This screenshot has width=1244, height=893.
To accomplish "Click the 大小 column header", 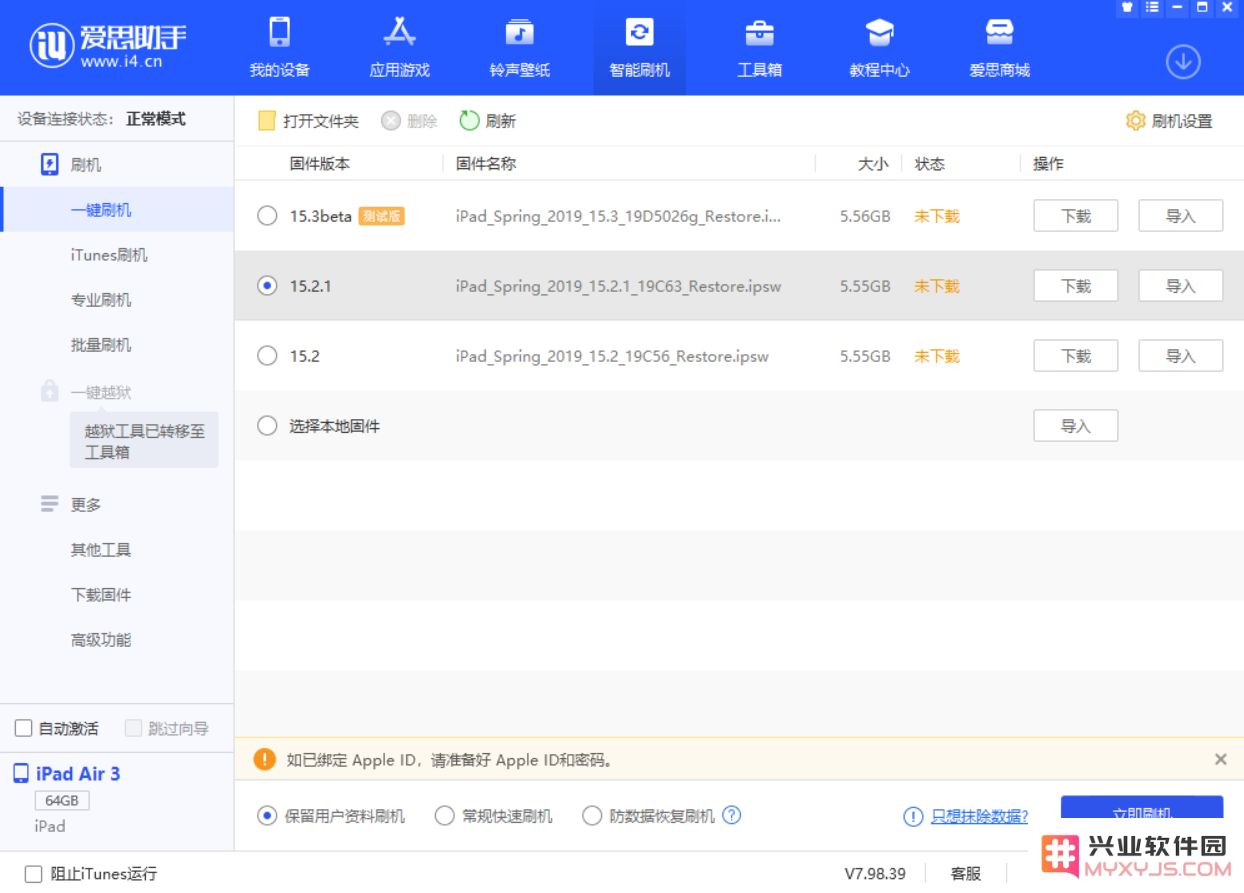I will tap(873, 164).
